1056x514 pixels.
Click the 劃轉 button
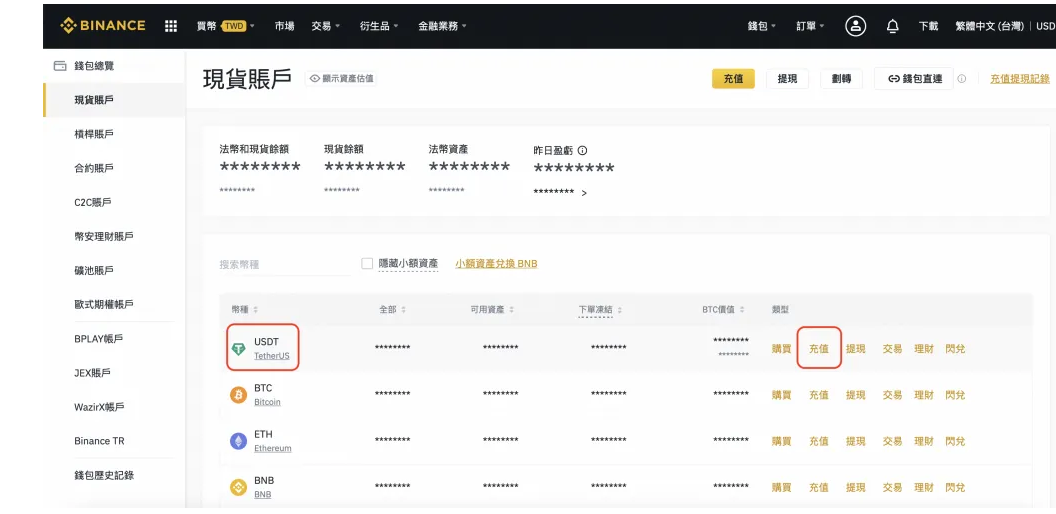(841, 79)
